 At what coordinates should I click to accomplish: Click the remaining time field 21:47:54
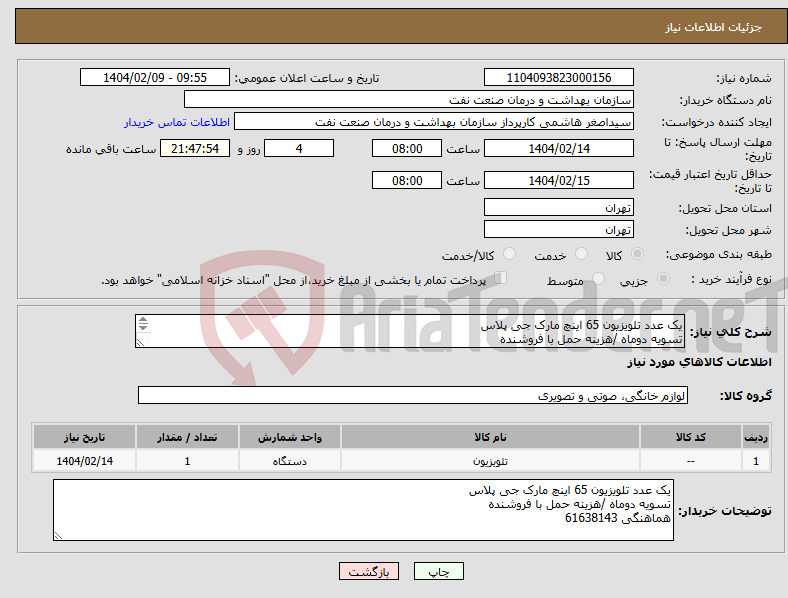(x=195, y=148)
